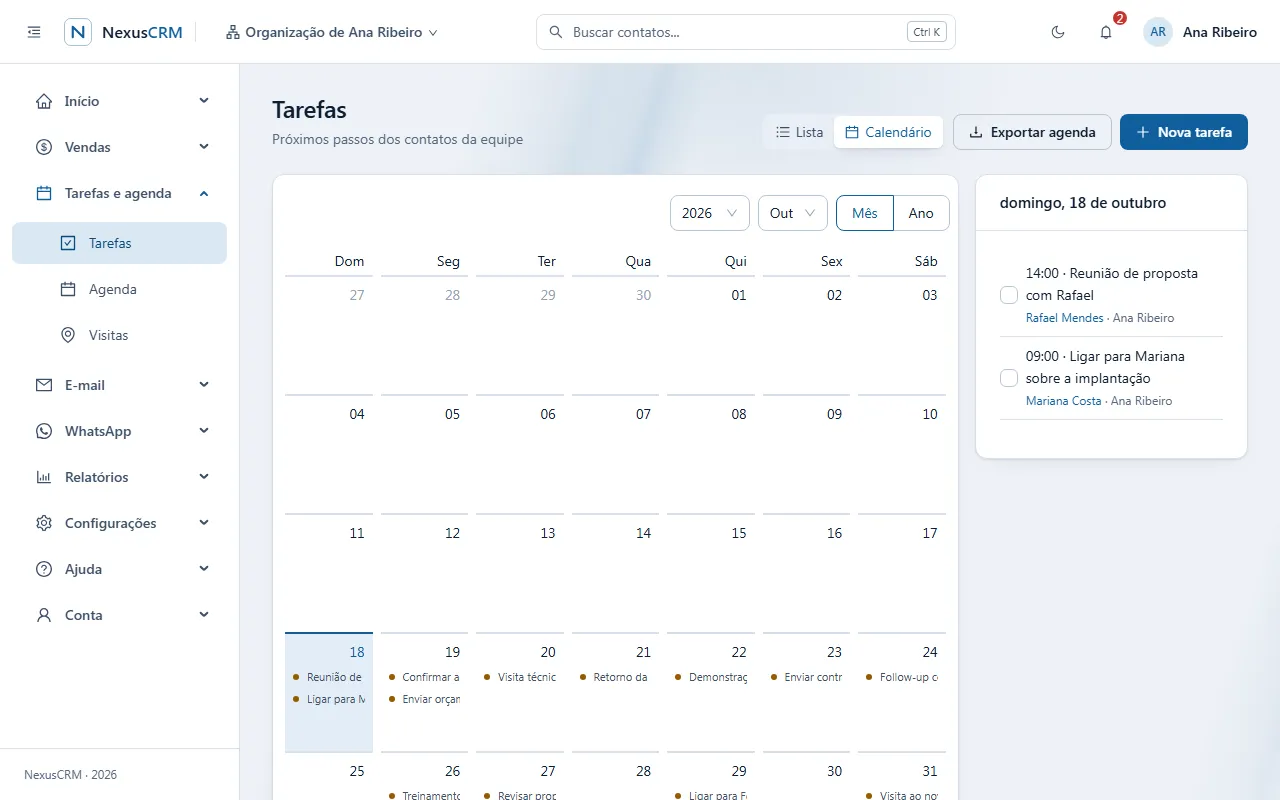
Task: Expand the Vendas menu chevron
Action: pyautogui.click(x=204, y=147)
